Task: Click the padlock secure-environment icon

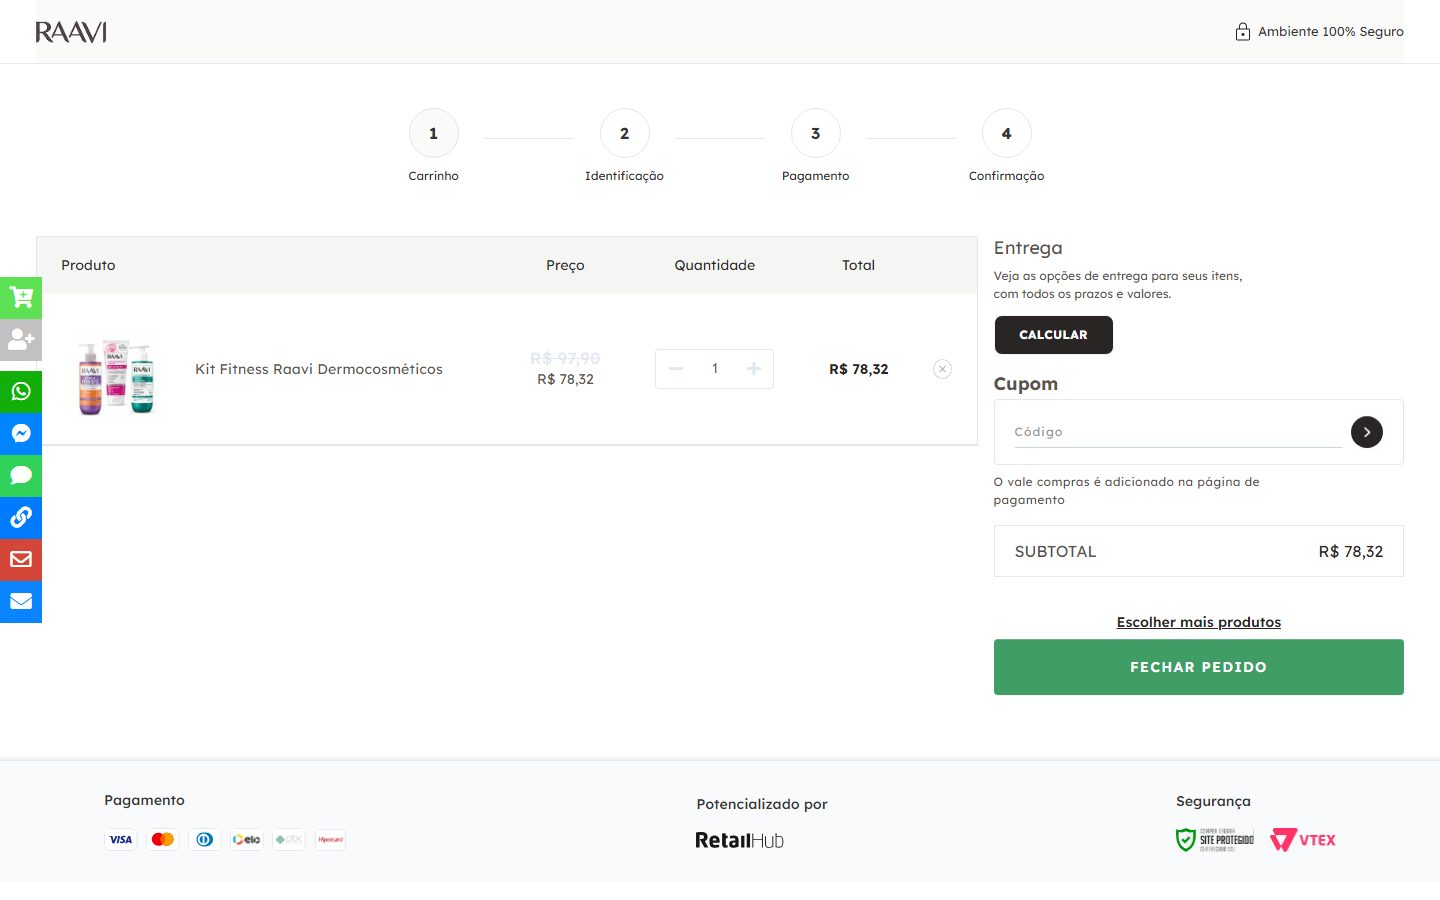Action: pyautogui.click(x=1242, y=32)
